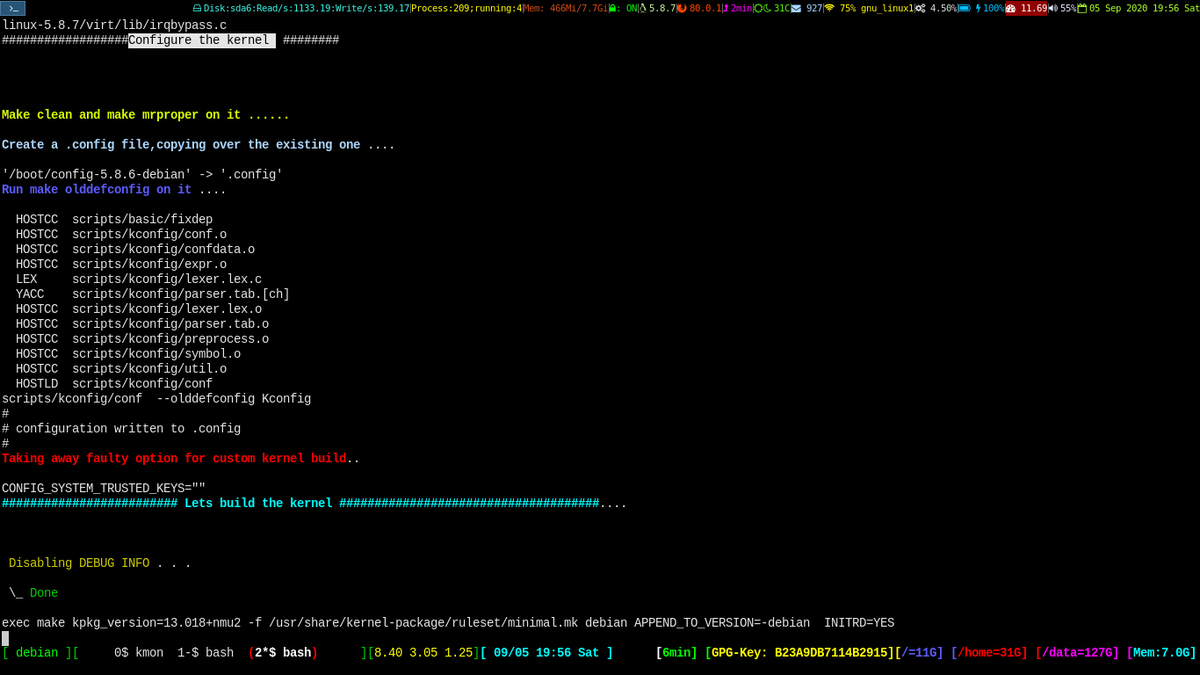Click the CPU gears icon beside 4.50%

pos(920,8)
